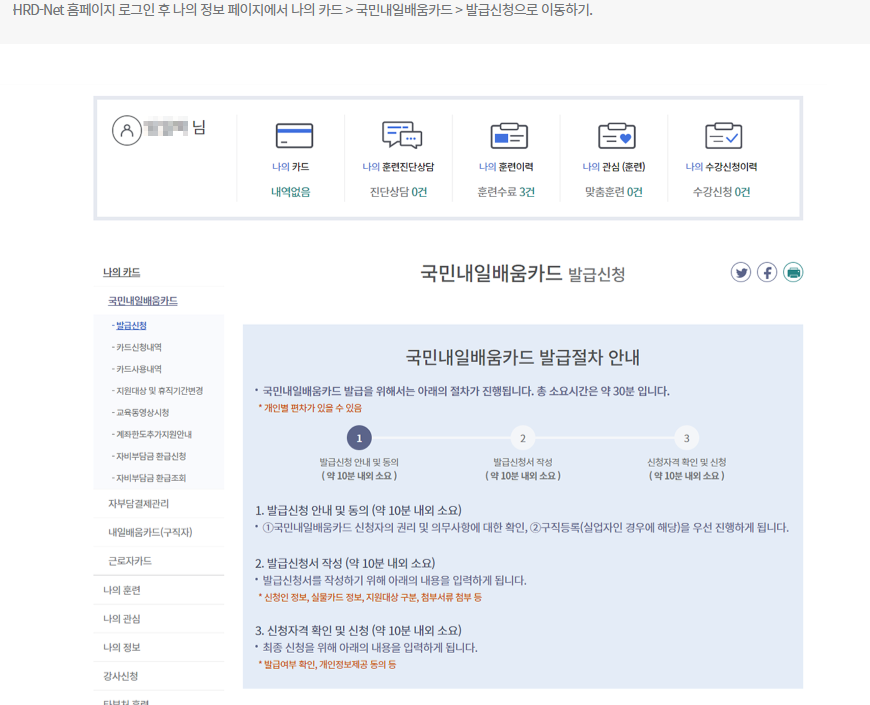Click 나의 관심 (훈련) label
This screenshot has height=705, width=870.
point(614,167)
